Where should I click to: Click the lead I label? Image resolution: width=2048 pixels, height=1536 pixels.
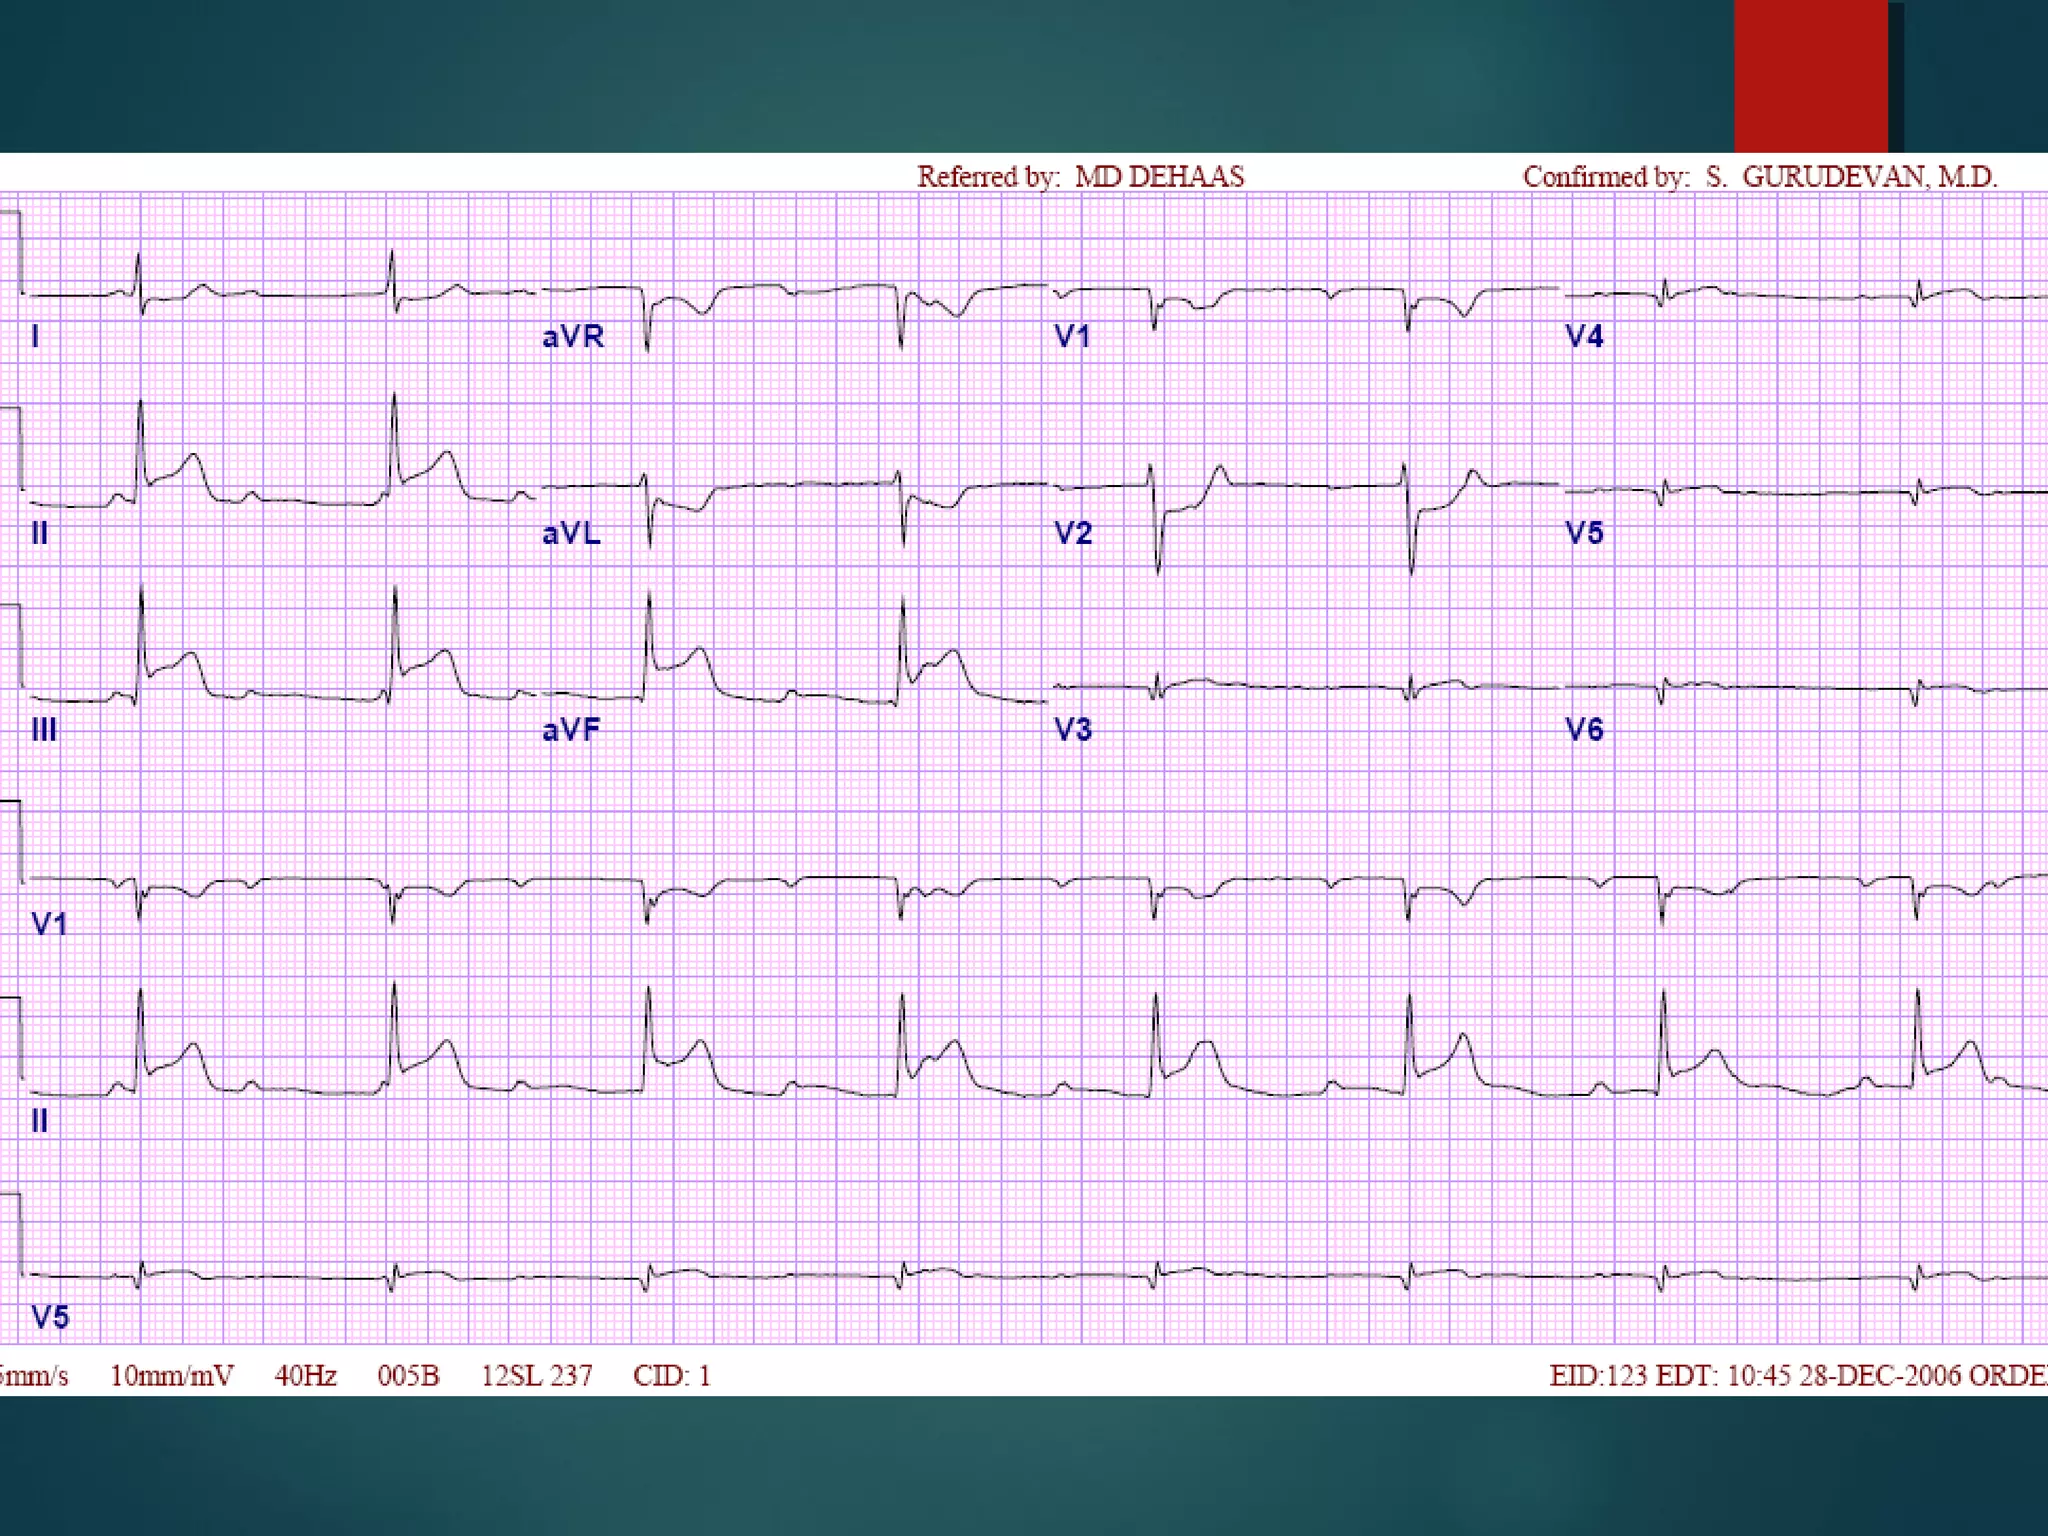[35, 336]
